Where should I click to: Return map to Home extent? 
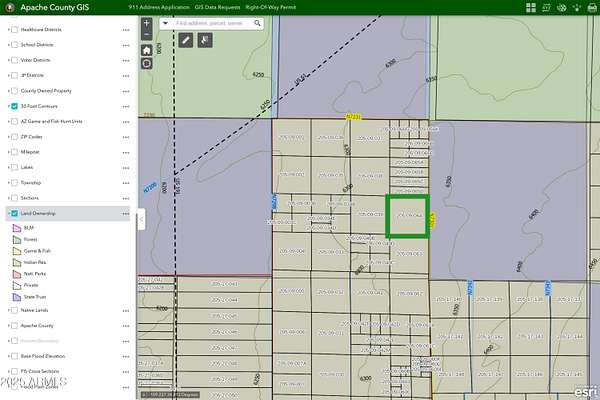point(147,49)
